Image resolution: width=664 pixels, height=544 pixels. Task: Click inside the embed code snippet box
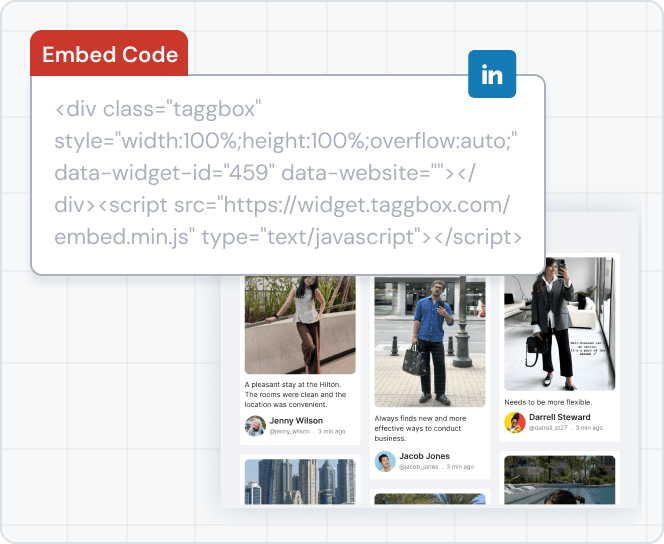point(288,174)
